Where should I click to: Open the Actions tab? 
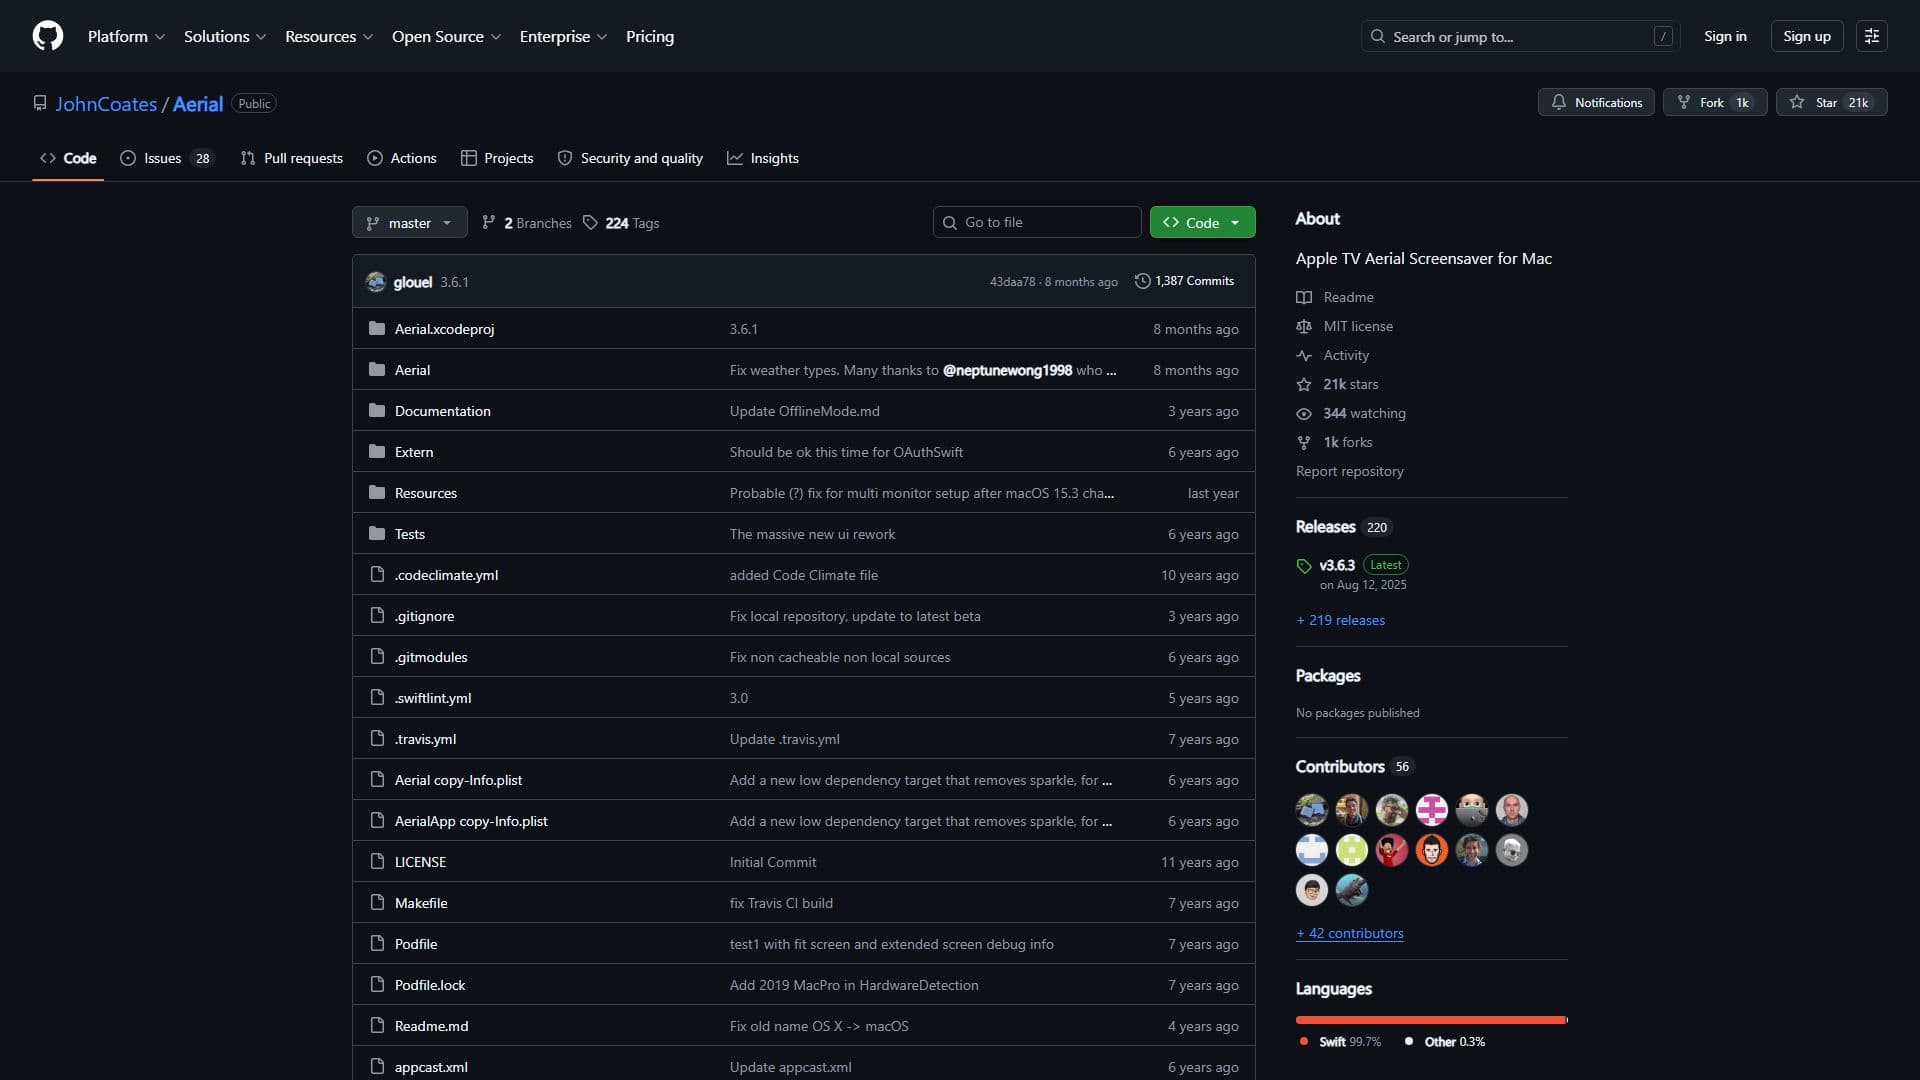pos(402,158)
